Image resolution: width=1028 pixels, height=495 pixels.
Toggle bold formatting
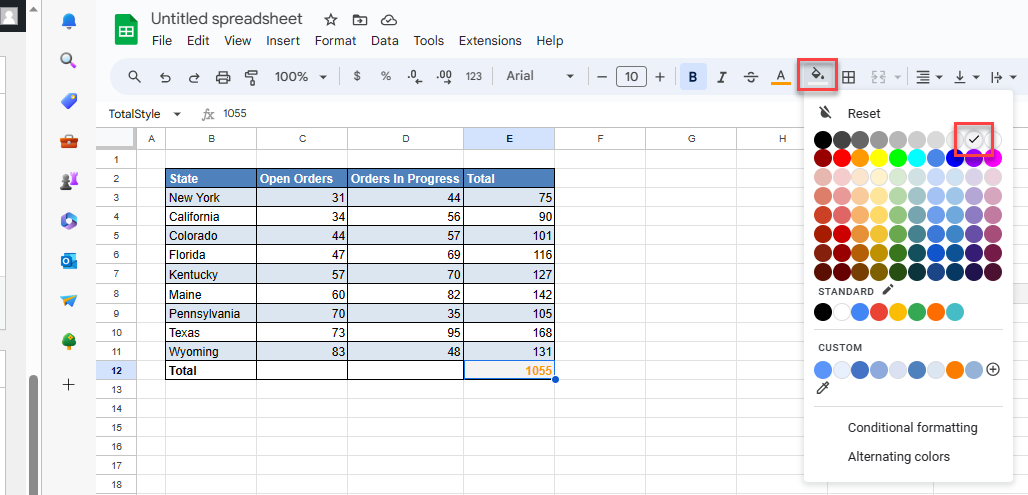click(x=692, y=77)
